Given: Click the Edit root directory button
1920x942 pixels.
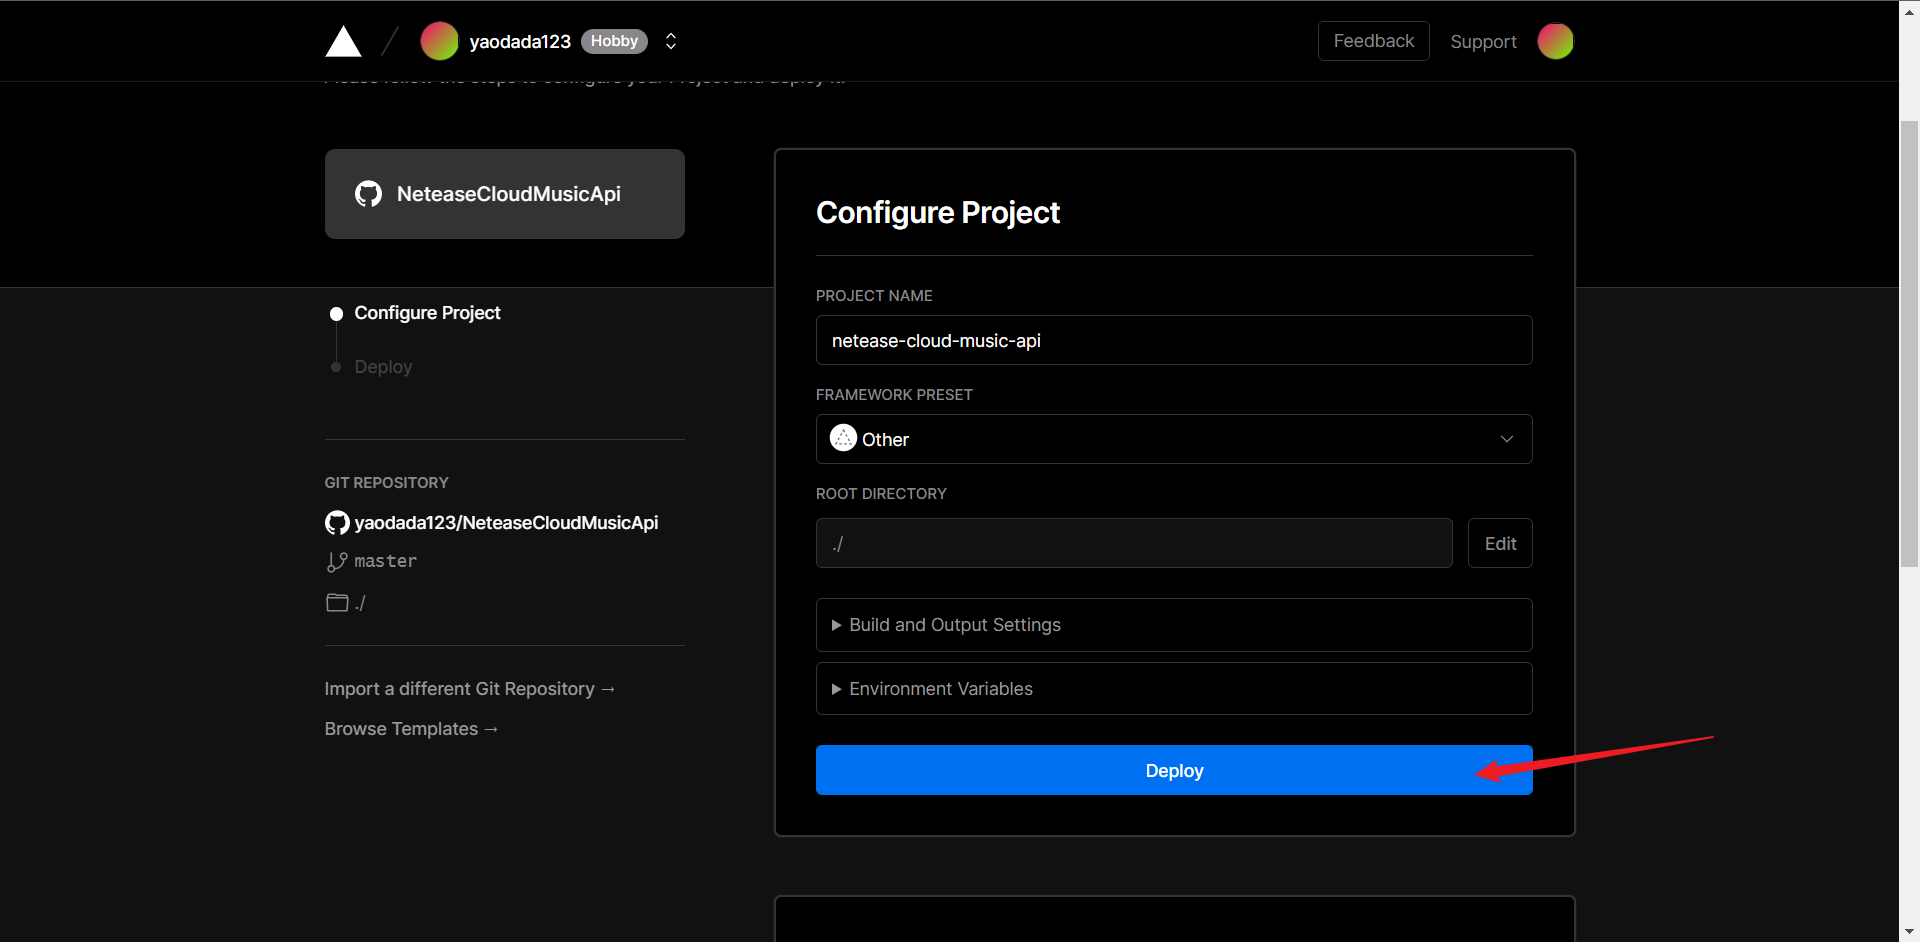Looking at the screenshot, I should [x=1500, y=544].
